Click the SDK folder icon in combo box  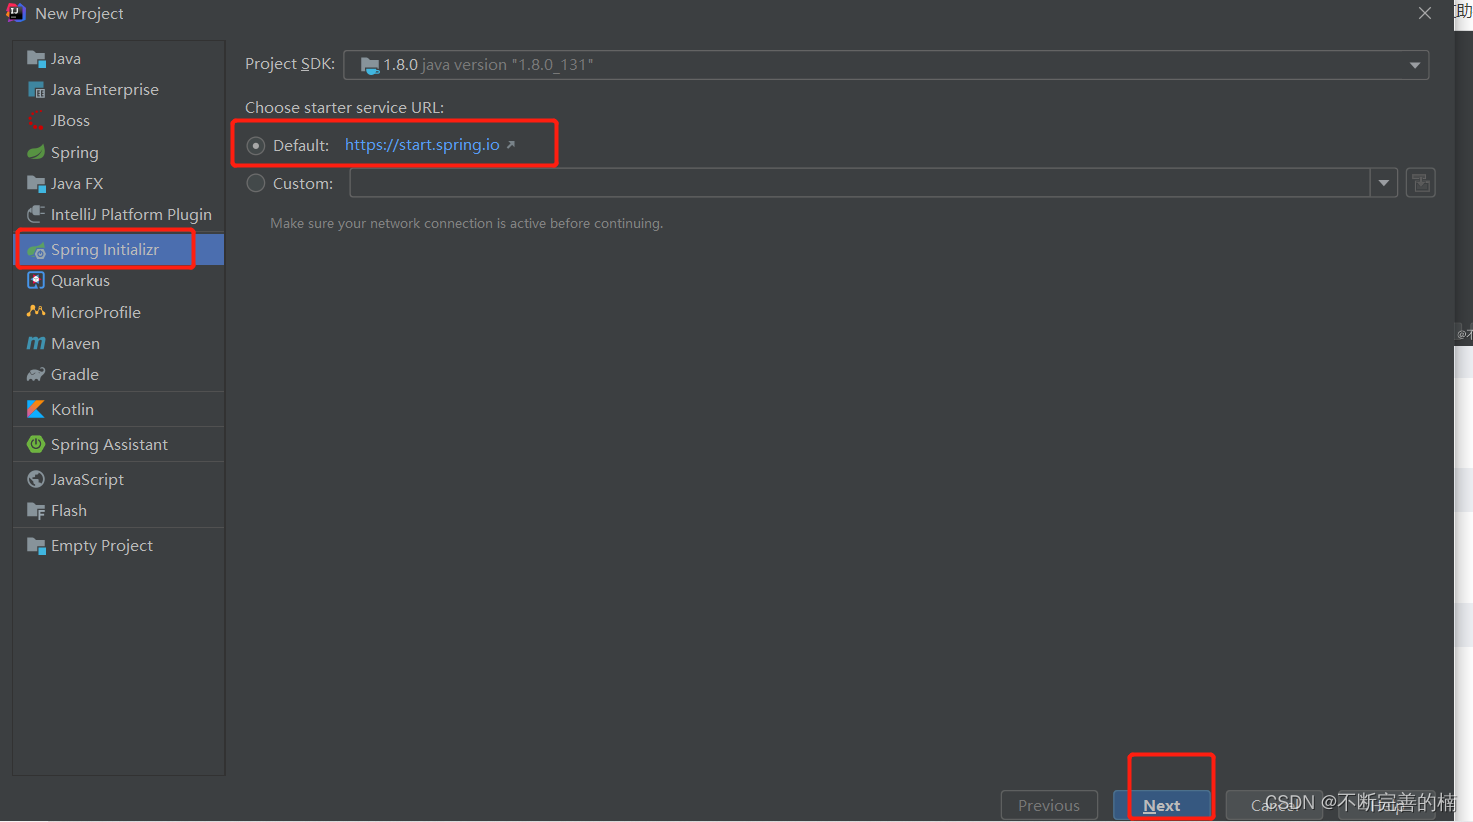tap(370, 65)
